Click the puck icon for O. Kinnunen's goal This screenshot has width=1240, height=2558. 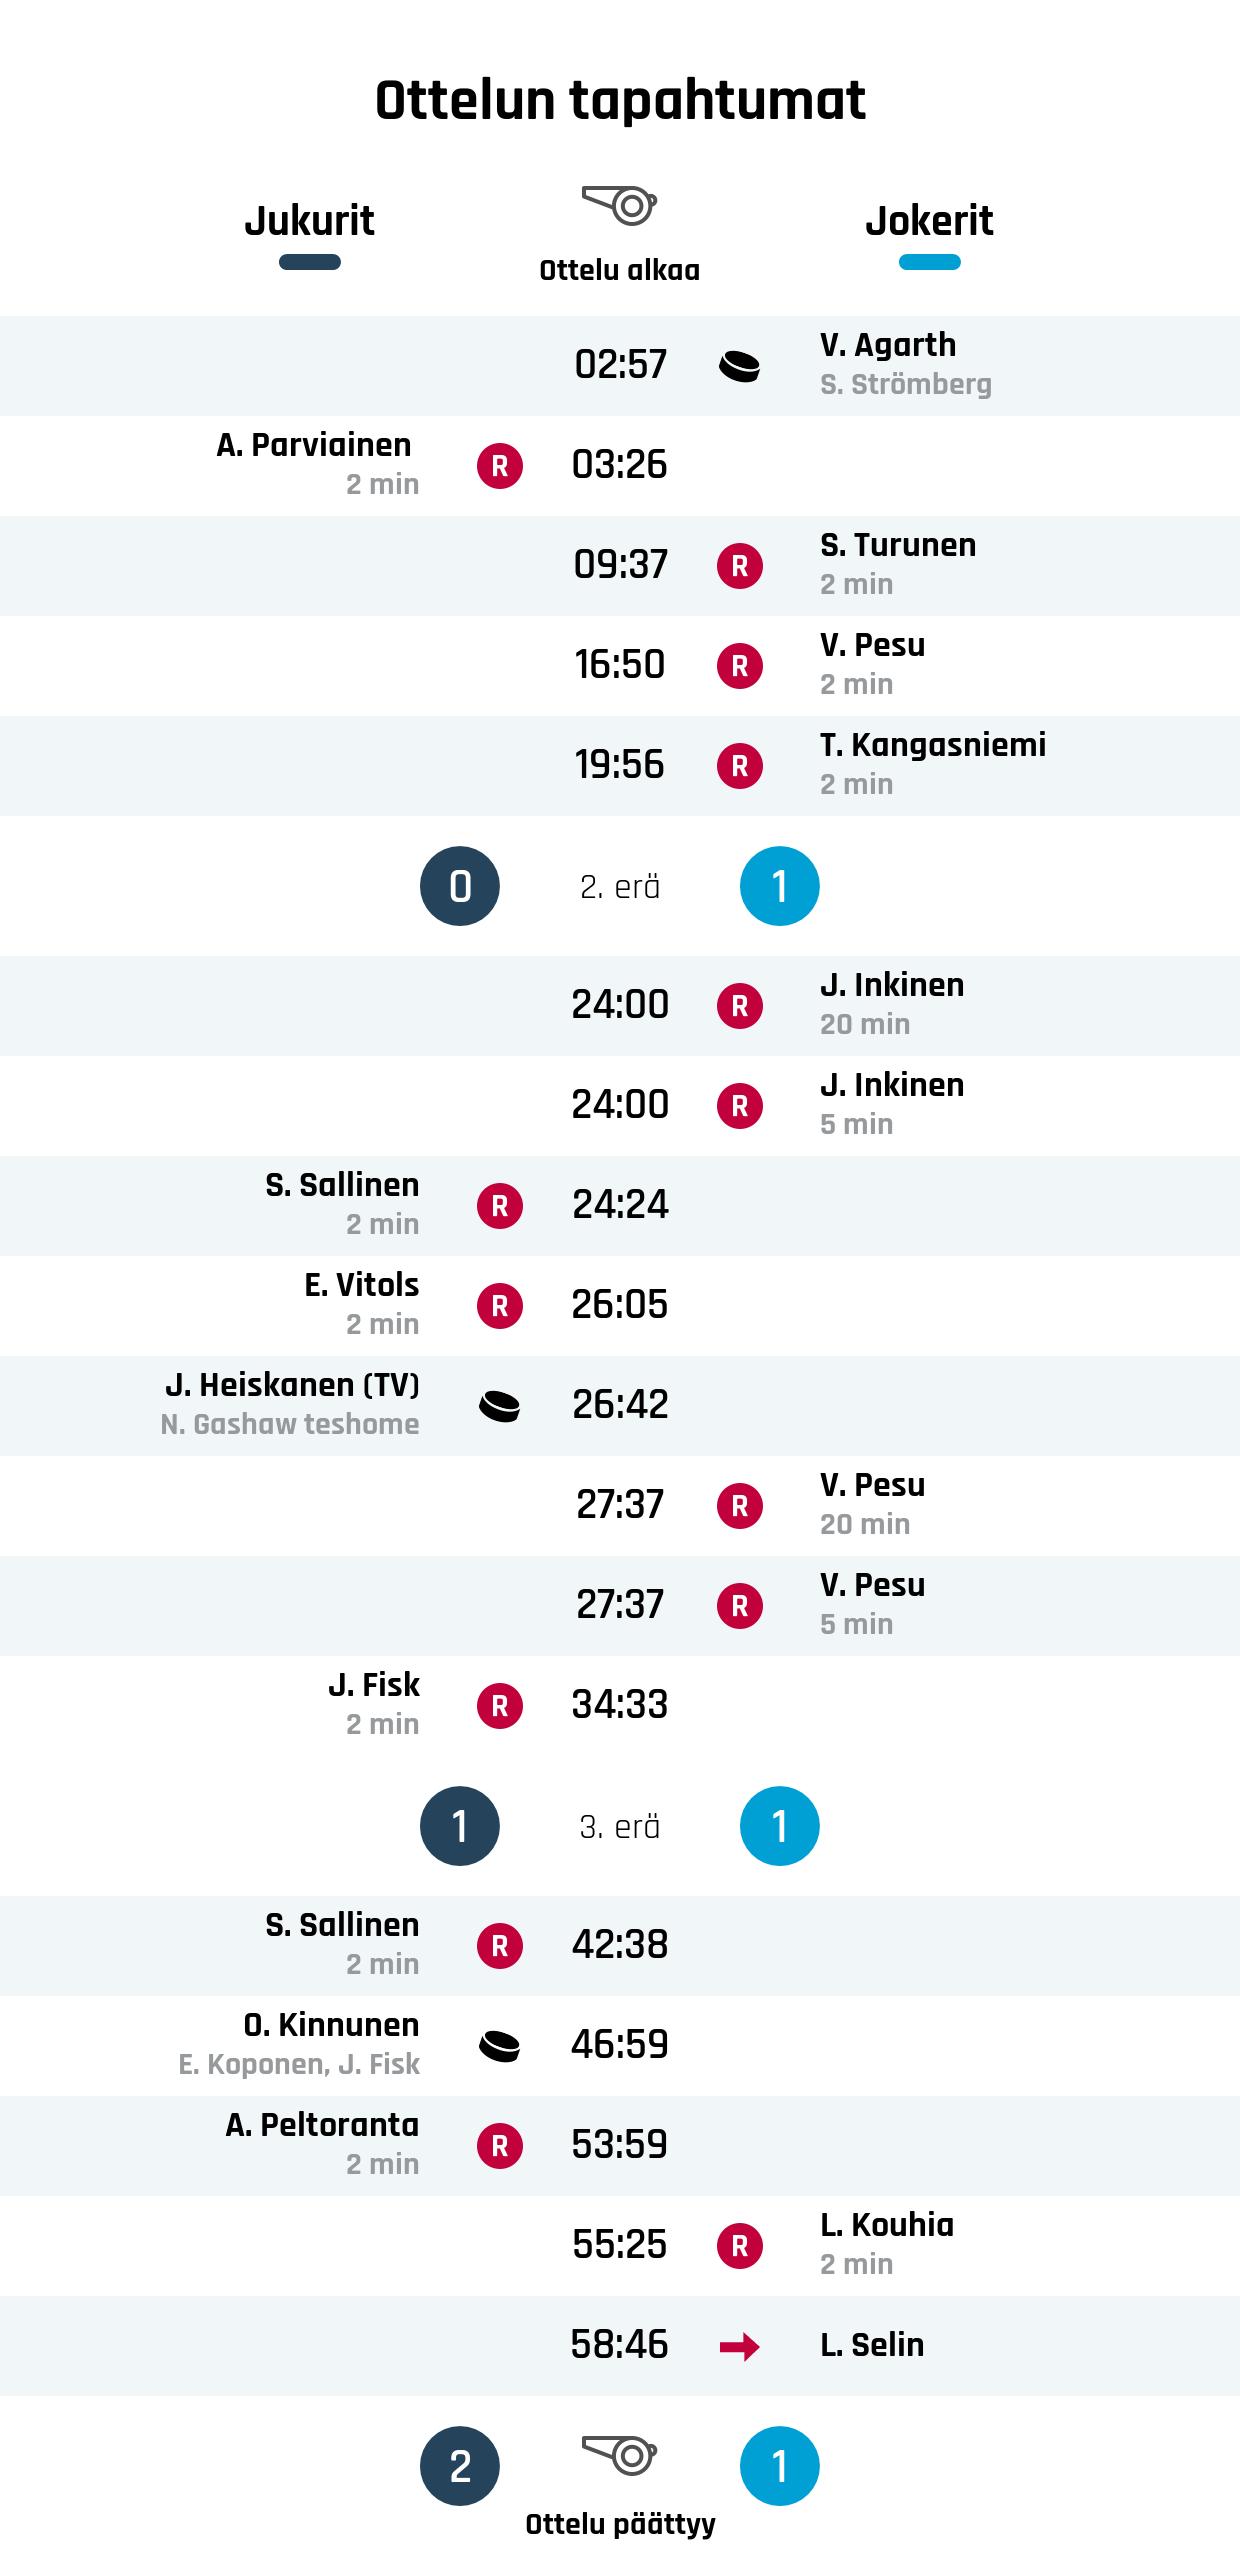tap(500, 2046)
